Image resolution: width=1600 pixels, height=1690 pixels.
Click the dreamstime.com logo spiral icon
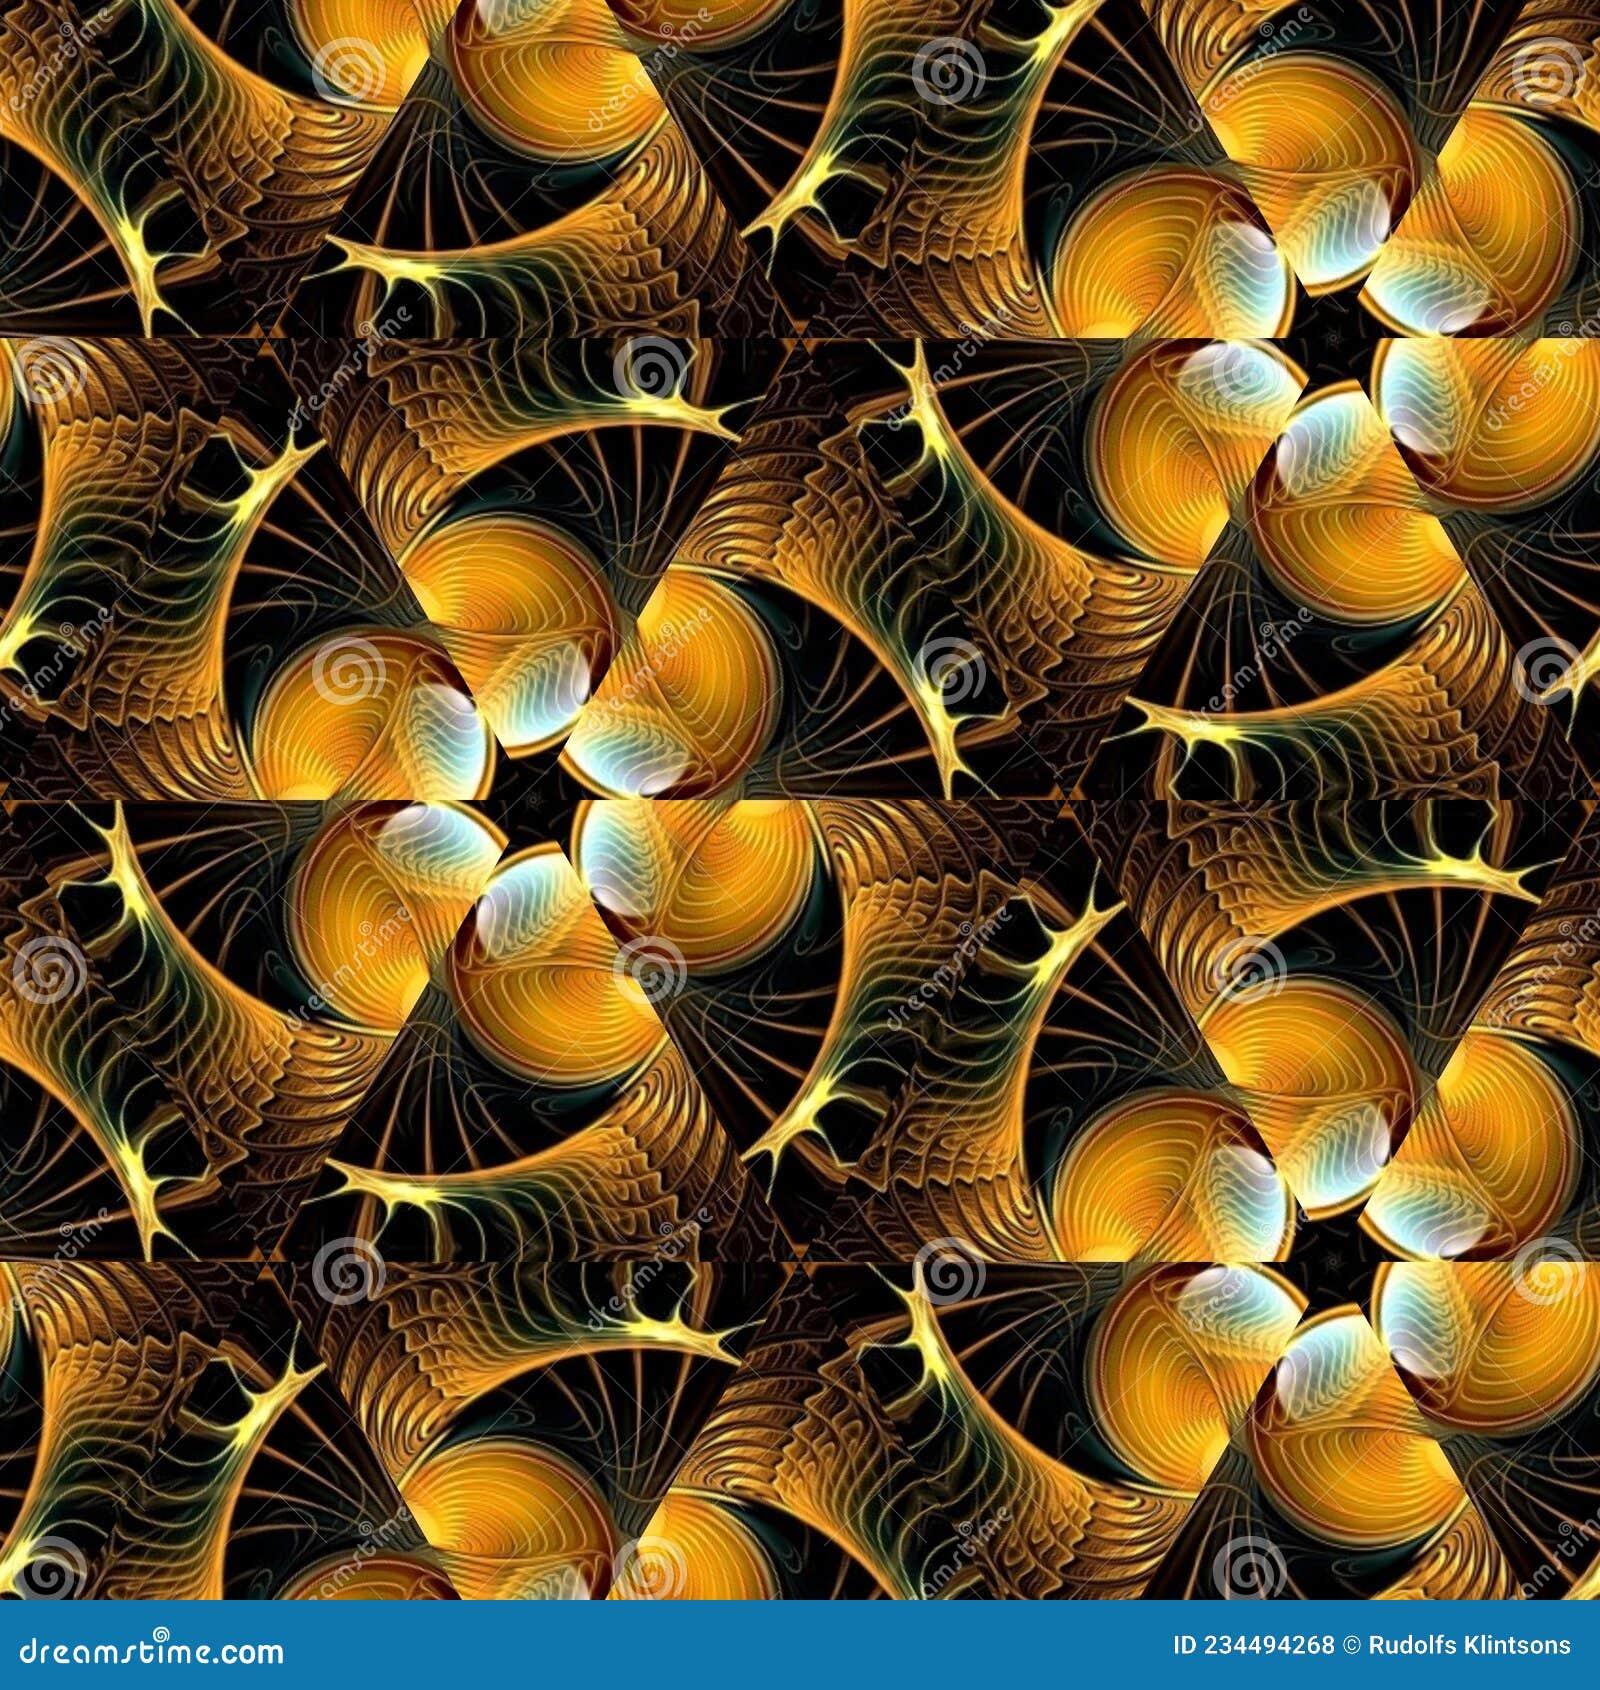click(x=160, y=1634)
